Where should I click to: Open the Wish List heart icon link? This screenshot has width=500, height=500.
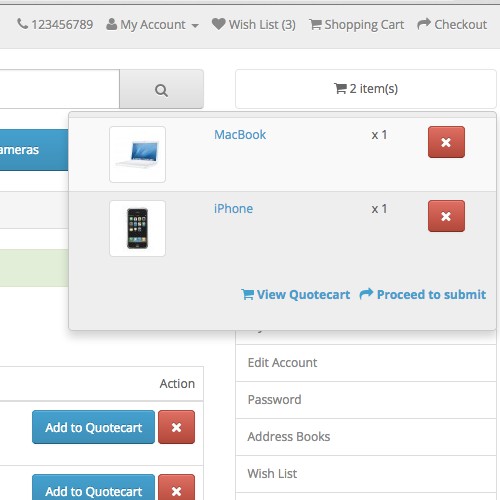219,24
